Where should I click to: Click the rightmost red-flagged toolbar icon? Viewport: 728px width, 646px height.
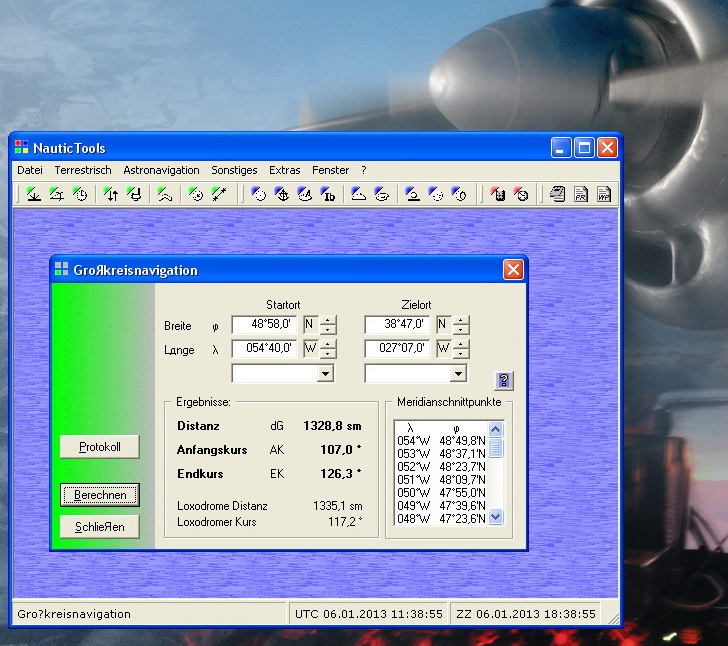521,195
